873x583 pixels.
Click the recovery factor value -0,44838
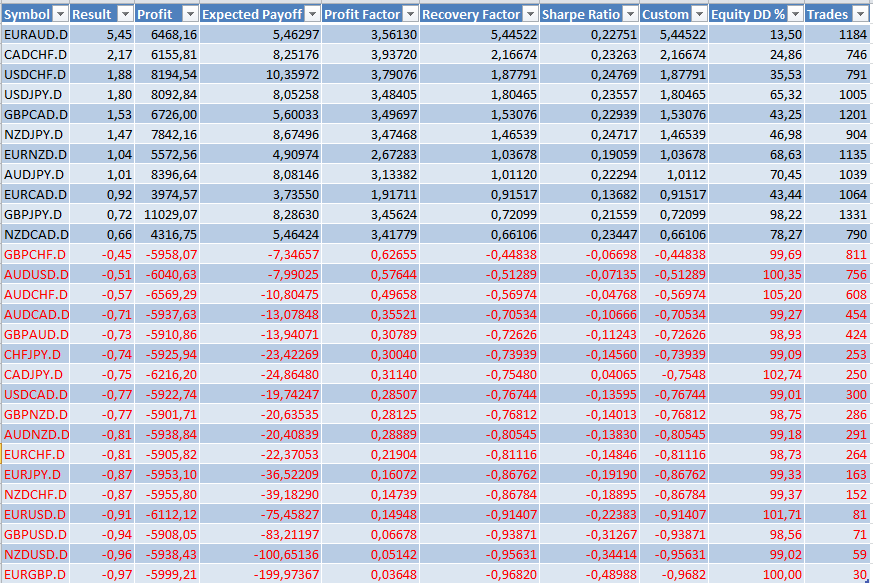(511, 255)
